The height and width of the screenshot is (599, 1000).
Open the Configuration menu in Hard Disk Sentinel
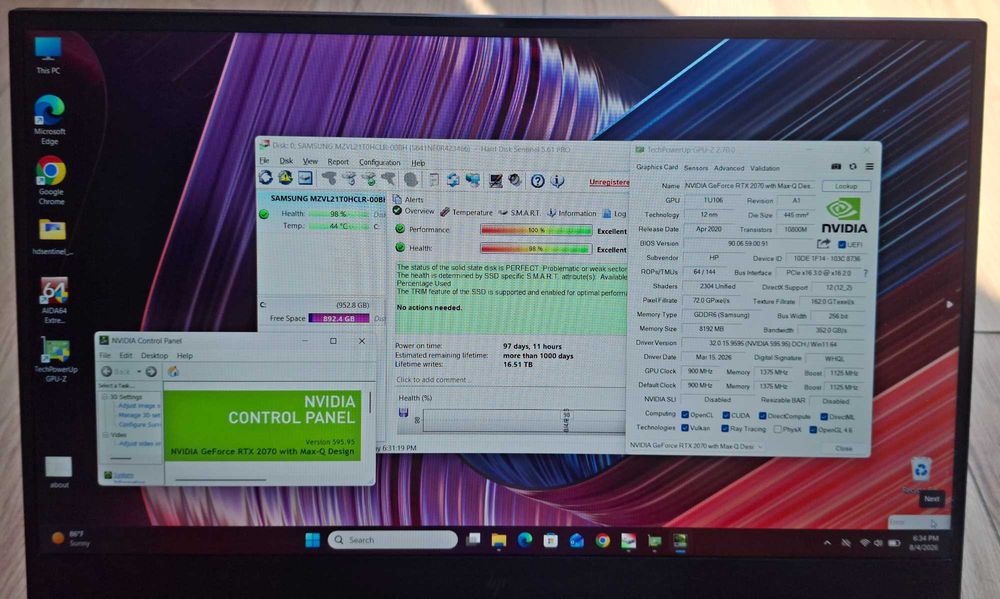(379, 163)
